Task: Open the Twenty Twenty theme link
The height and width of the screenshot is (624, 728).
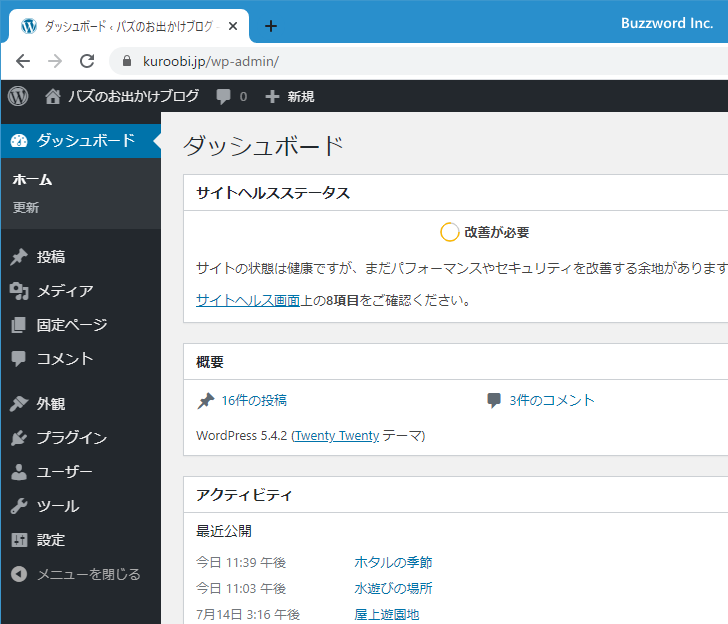Action: (x=337, y=435)
